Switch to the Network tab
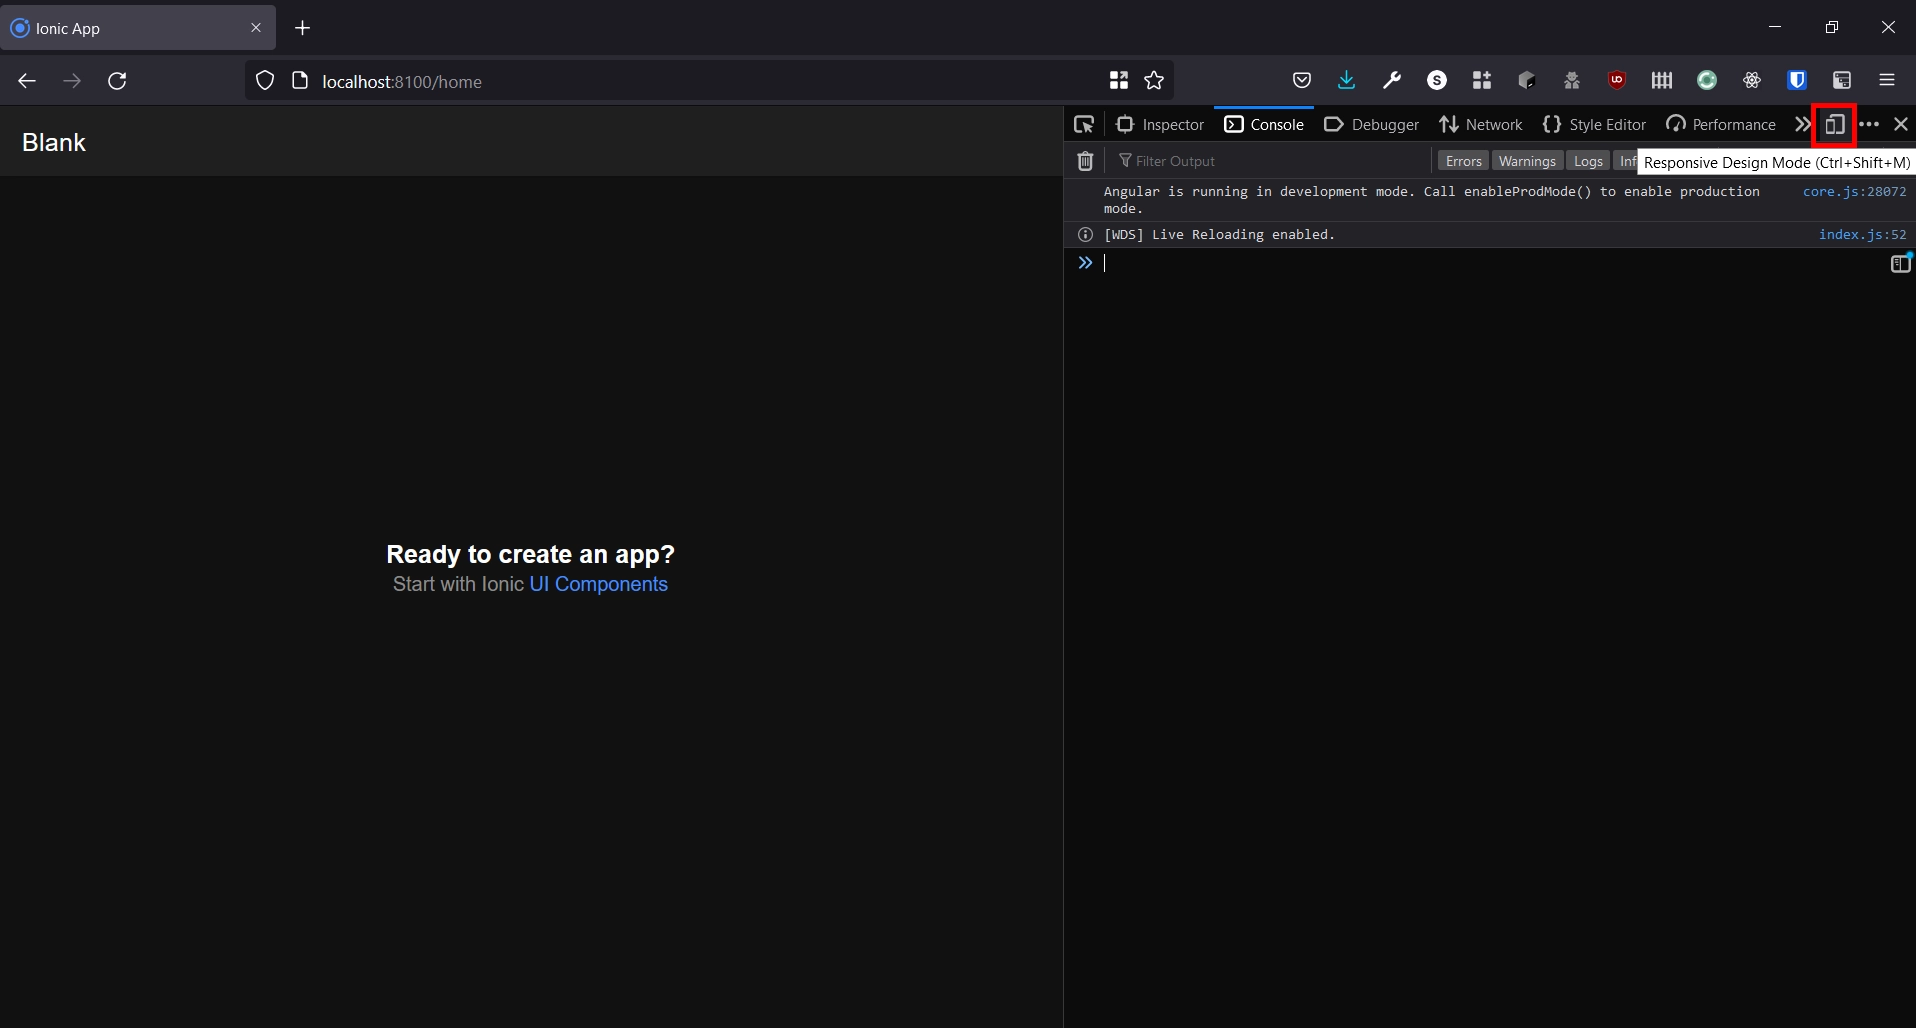The height and width of the screenshot is (1028, 1916). pyautogui.click(x=1481, y=124)
